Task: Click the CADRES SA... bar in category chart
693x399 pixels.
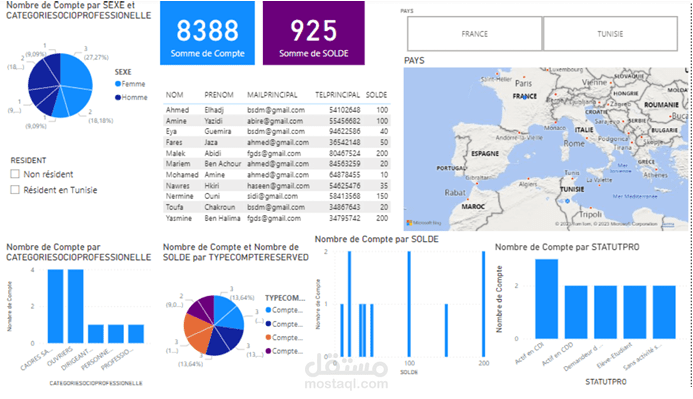Action: [56, 306]
